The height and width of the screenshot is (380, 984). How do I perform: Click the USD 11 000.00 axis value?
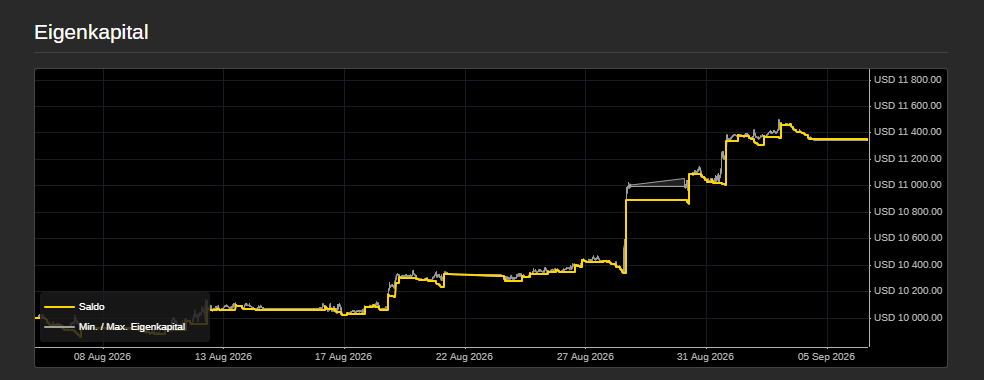coord(908,185)
